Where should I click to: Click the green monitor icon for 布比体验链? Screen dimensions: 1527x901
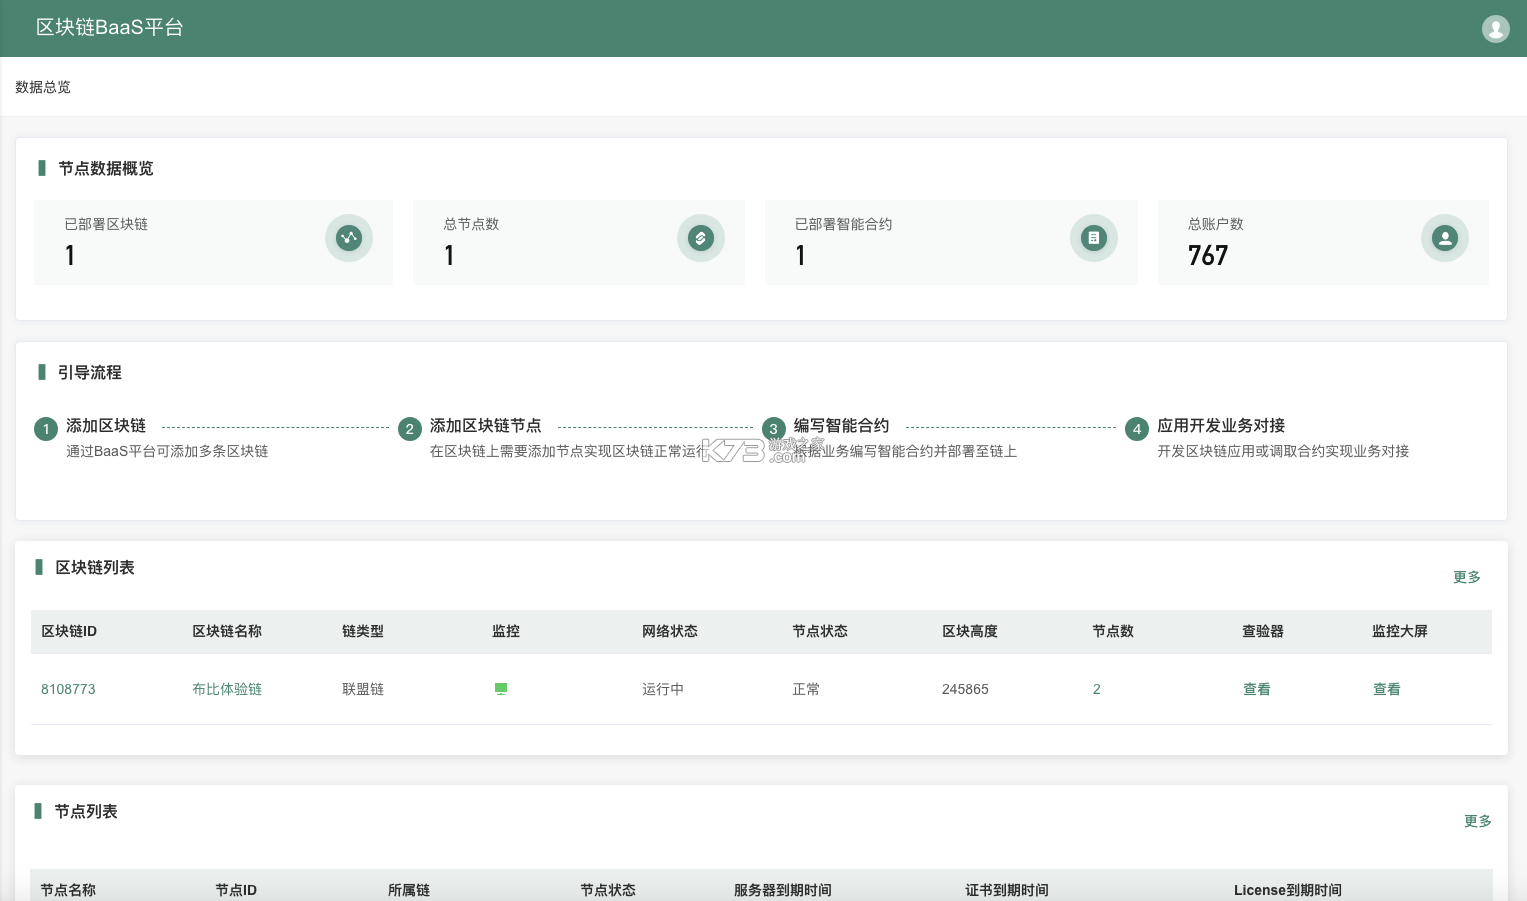[501, 689]
